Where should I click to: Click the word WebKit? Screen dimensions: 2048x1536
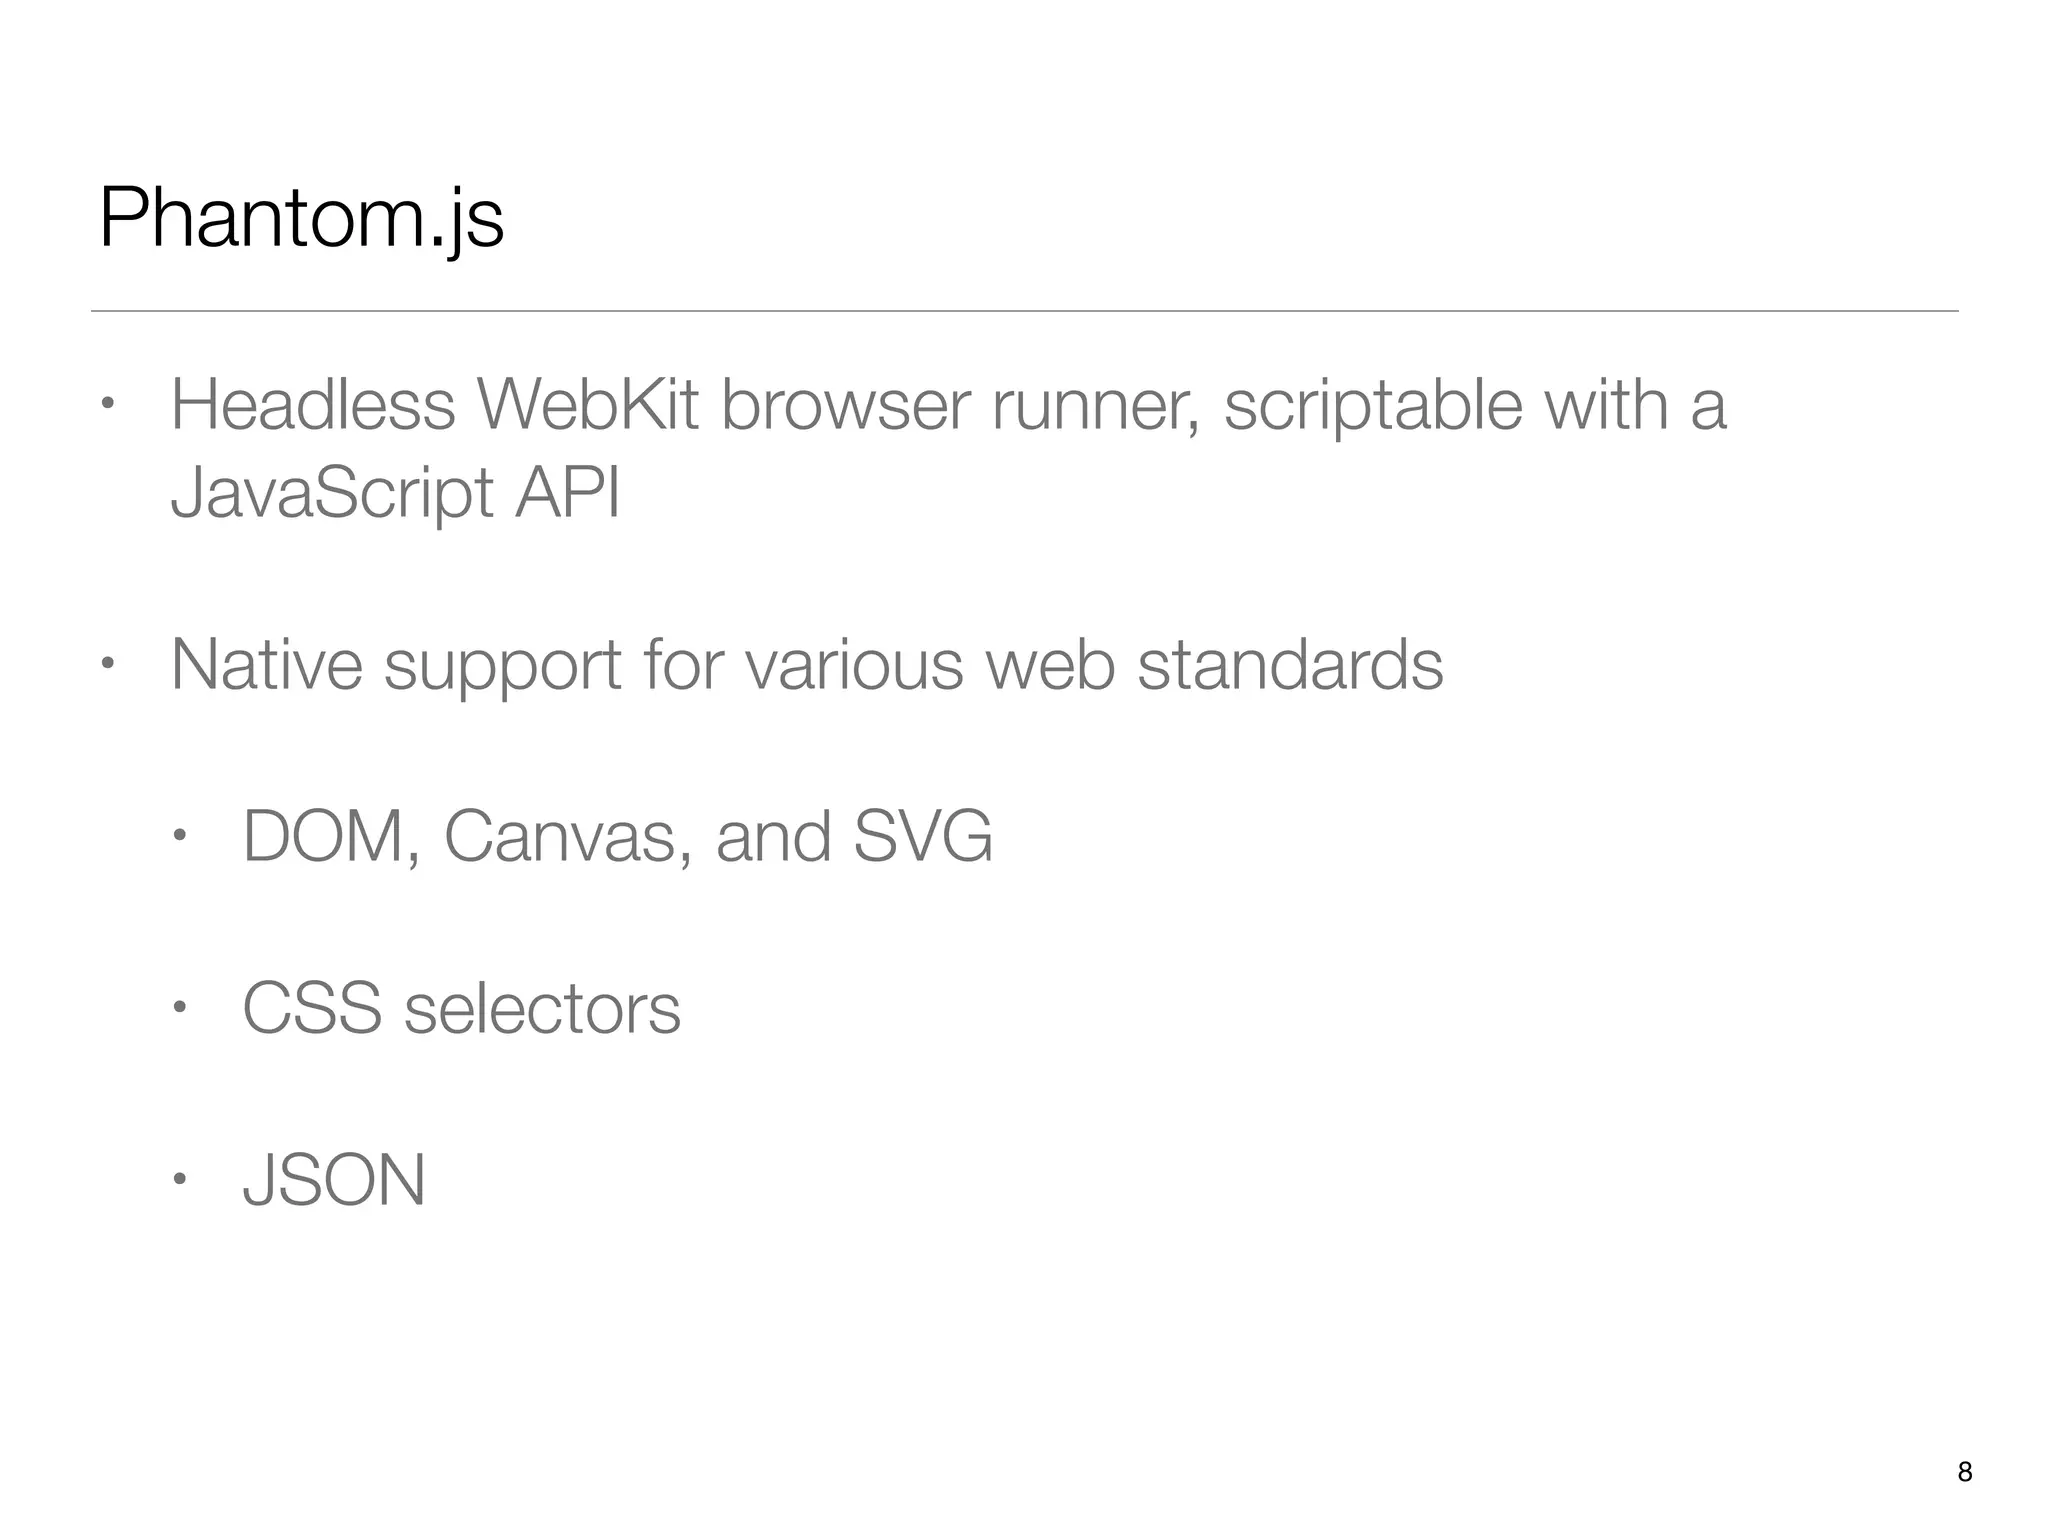(588, 405)
